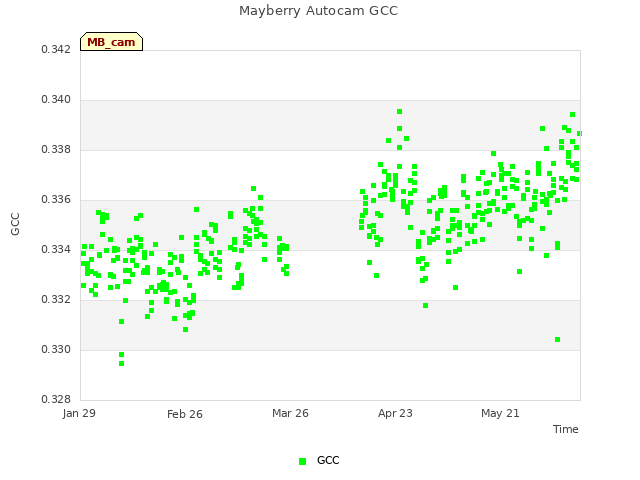
Task: Click the 0.336 y-axis value
Action: pos(56,199)
